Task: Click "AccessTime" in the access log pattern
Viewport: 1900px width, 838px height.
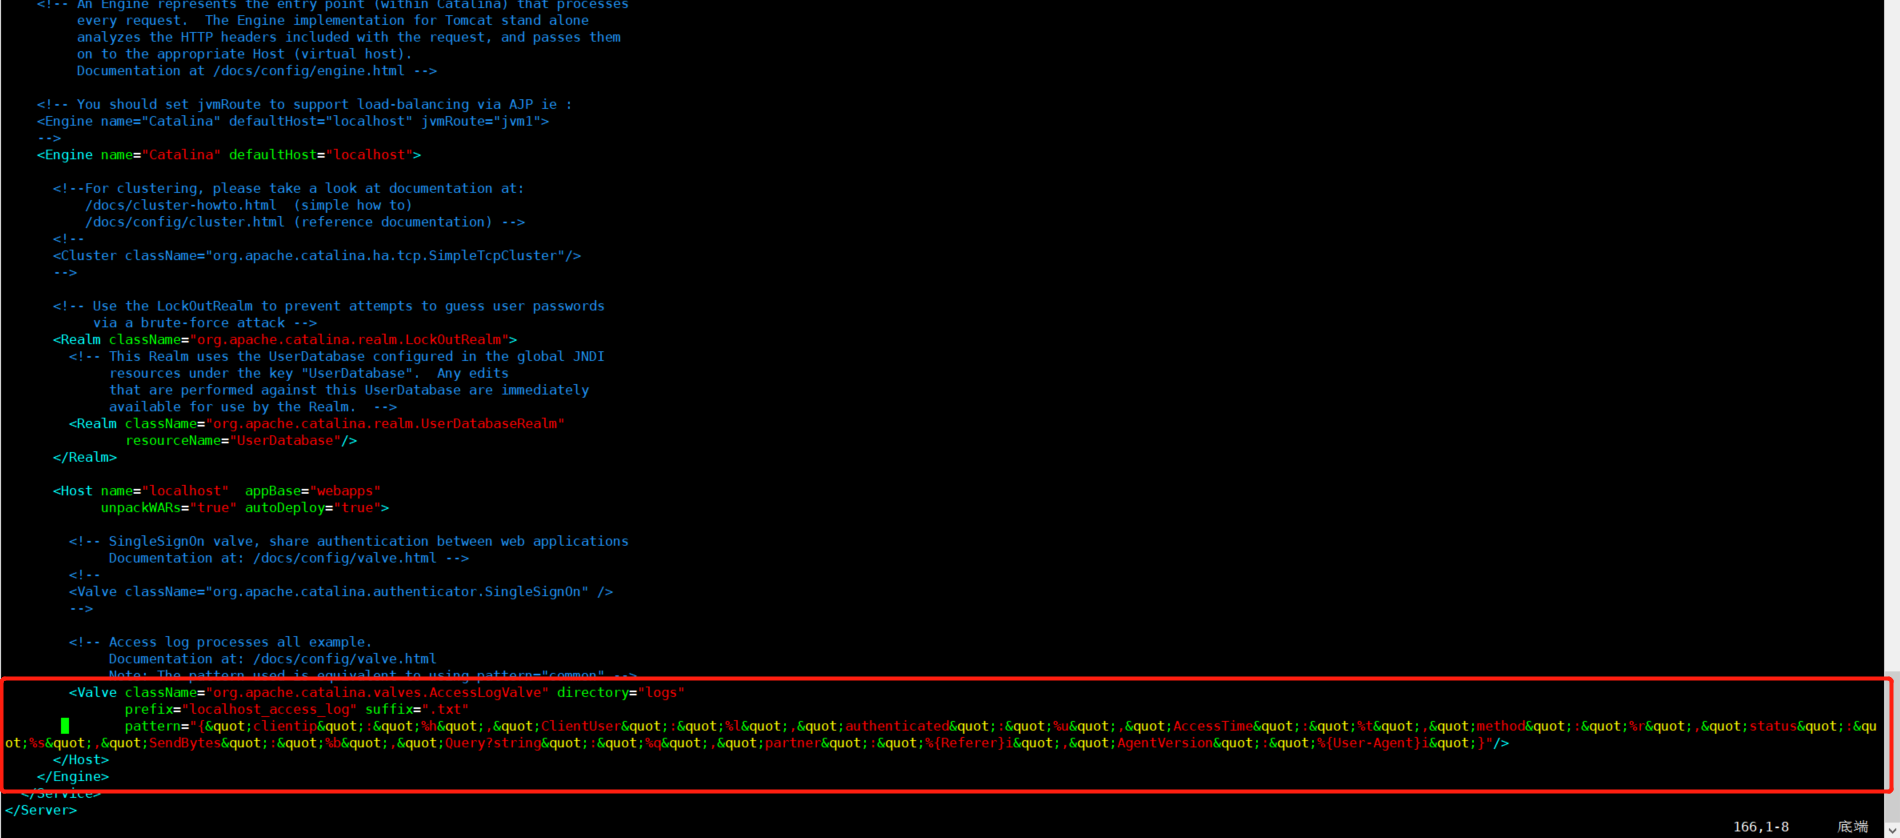Action: [x=1213, y=726]
